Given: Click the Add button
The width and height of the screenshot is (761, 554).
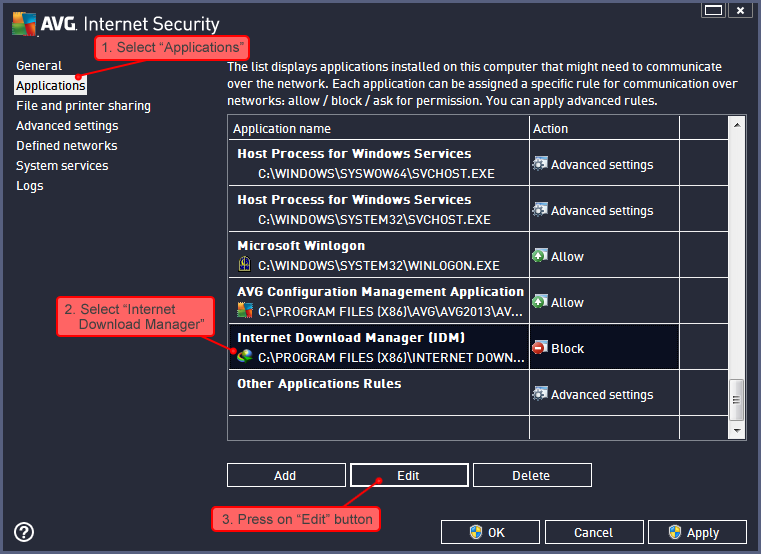Looking at the screenshot, I should [x=286, y=475].
